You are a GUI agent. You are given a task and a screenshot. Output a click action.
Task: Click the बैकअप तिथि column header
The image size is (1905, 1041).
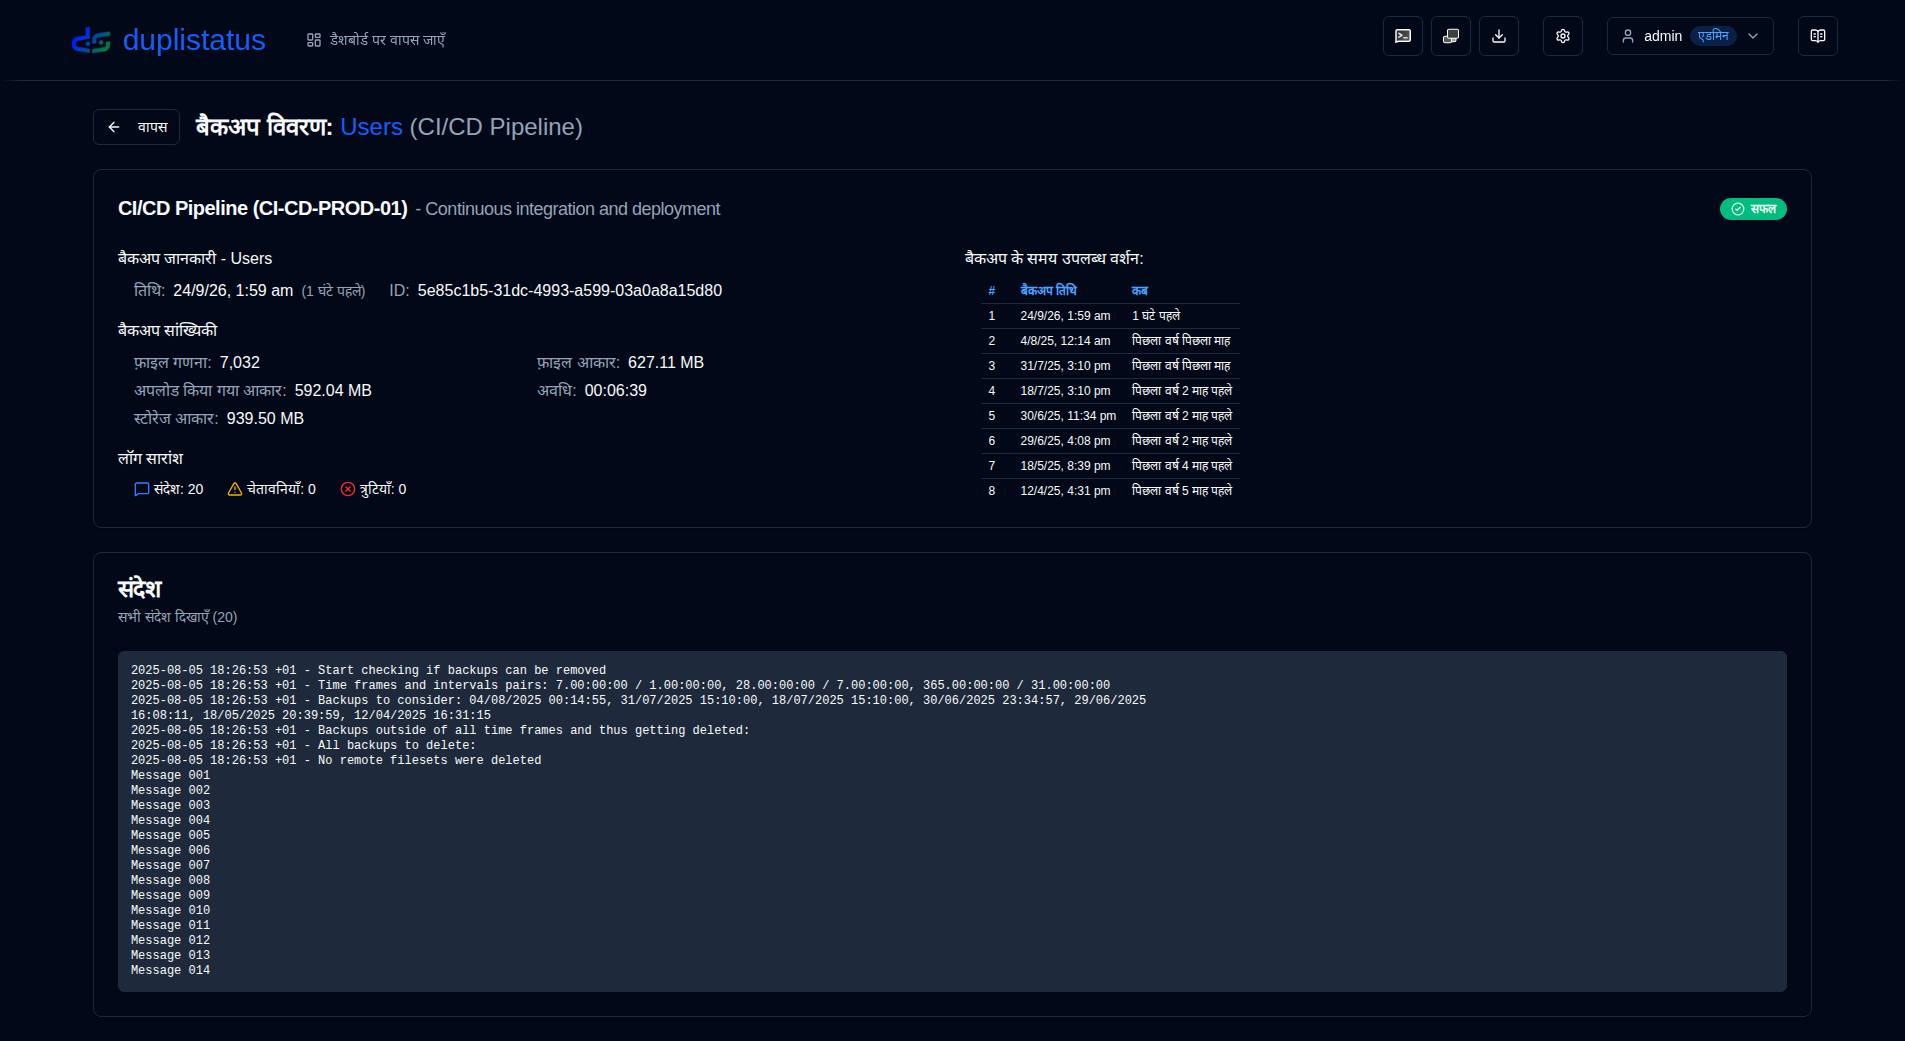tap(1048, 290)
